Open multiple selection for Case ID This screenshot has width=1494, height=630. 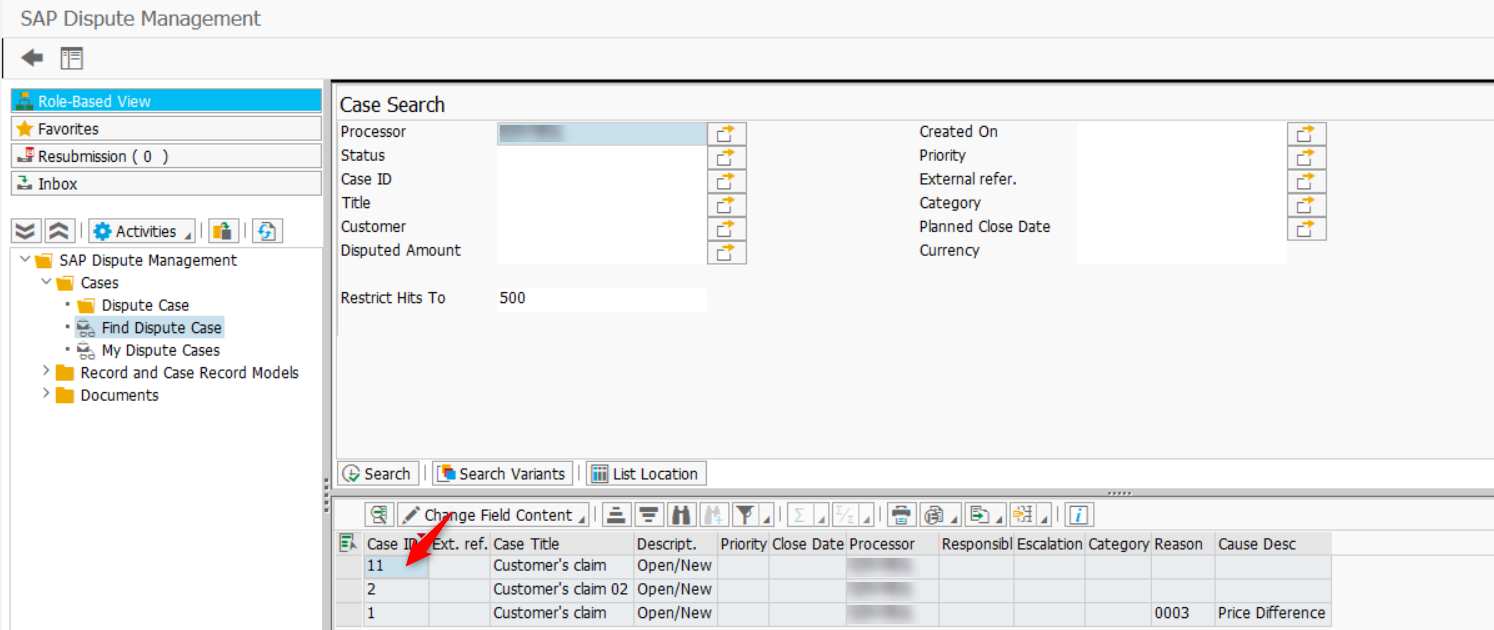point(726,181)
